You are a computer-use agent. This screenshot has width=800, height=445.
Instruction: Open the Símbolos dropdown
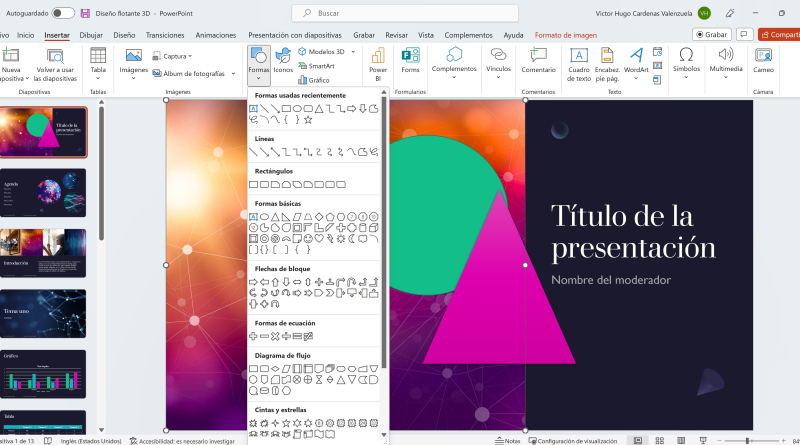tap(686, 63)
